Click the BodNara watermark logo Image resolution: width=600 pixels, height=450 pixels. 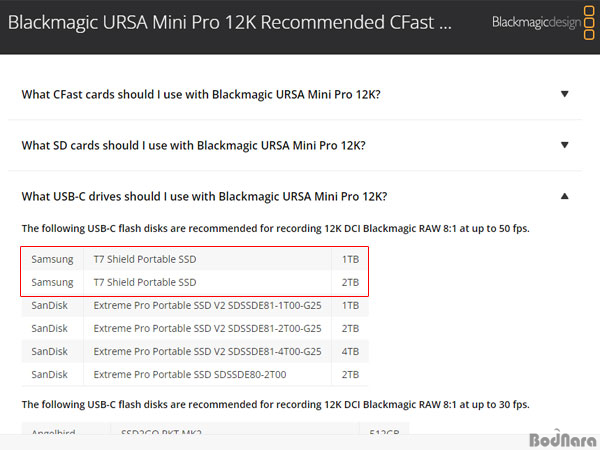(x=563, y=439)
